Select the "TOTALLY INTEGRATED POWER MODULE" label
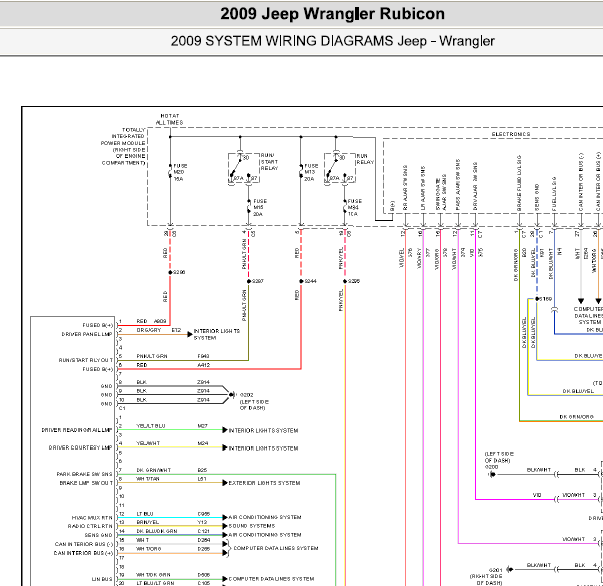This screenshot has height=586, width=603. click(x=123, y=146)
